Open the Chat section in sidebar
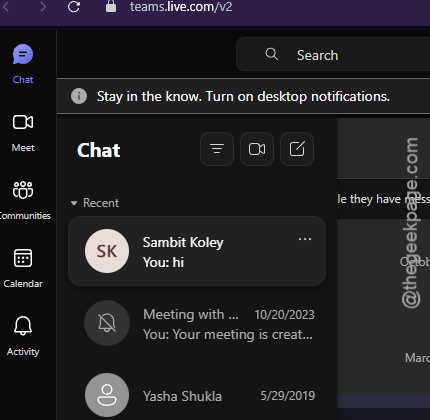Screen dimensions: 430x420 (23, 64)
